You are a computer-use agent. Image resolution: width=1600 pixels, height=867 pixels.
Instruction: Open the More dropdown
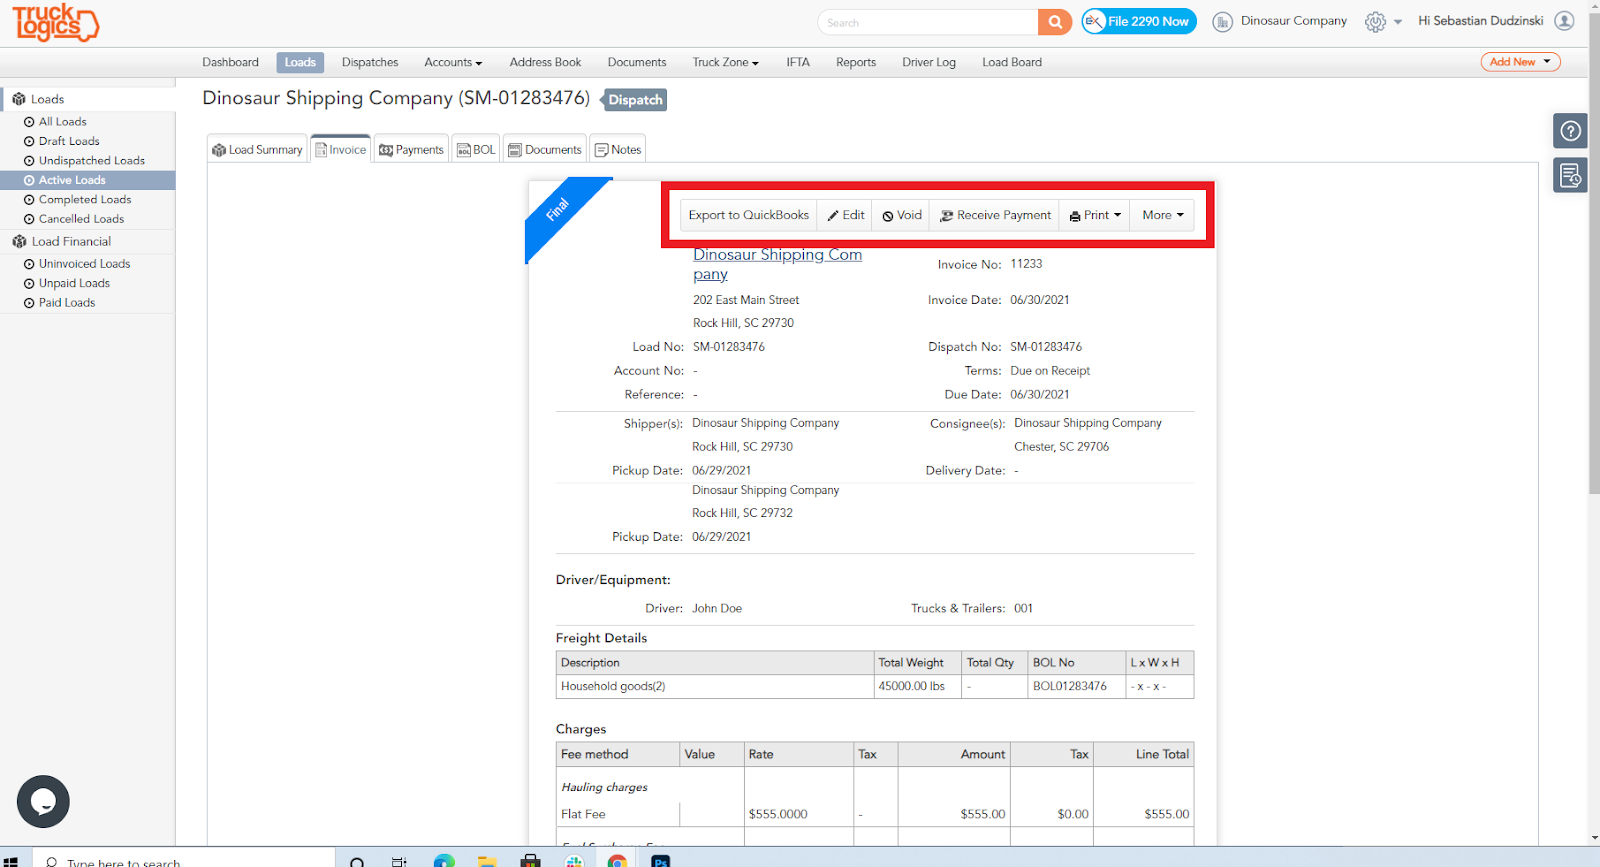[1163, 215]
